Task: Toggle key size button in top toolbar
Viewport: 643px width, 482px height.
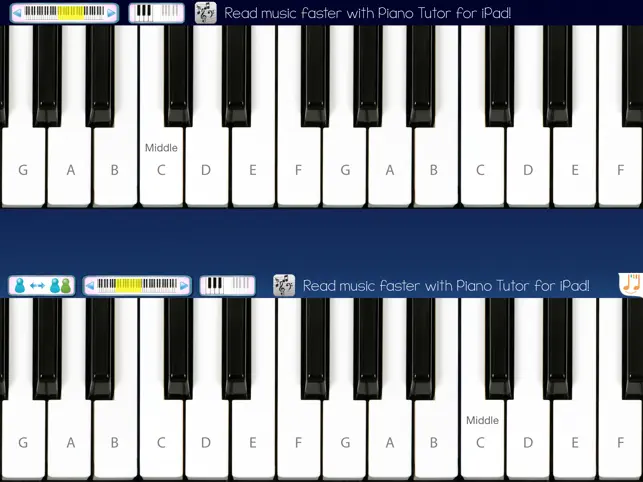Action: [x=156, y=13]
